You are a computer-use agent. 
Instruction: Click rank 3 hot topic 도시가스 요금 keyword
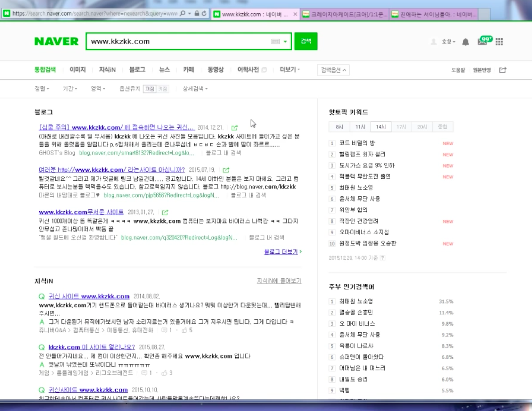(367, 165)
